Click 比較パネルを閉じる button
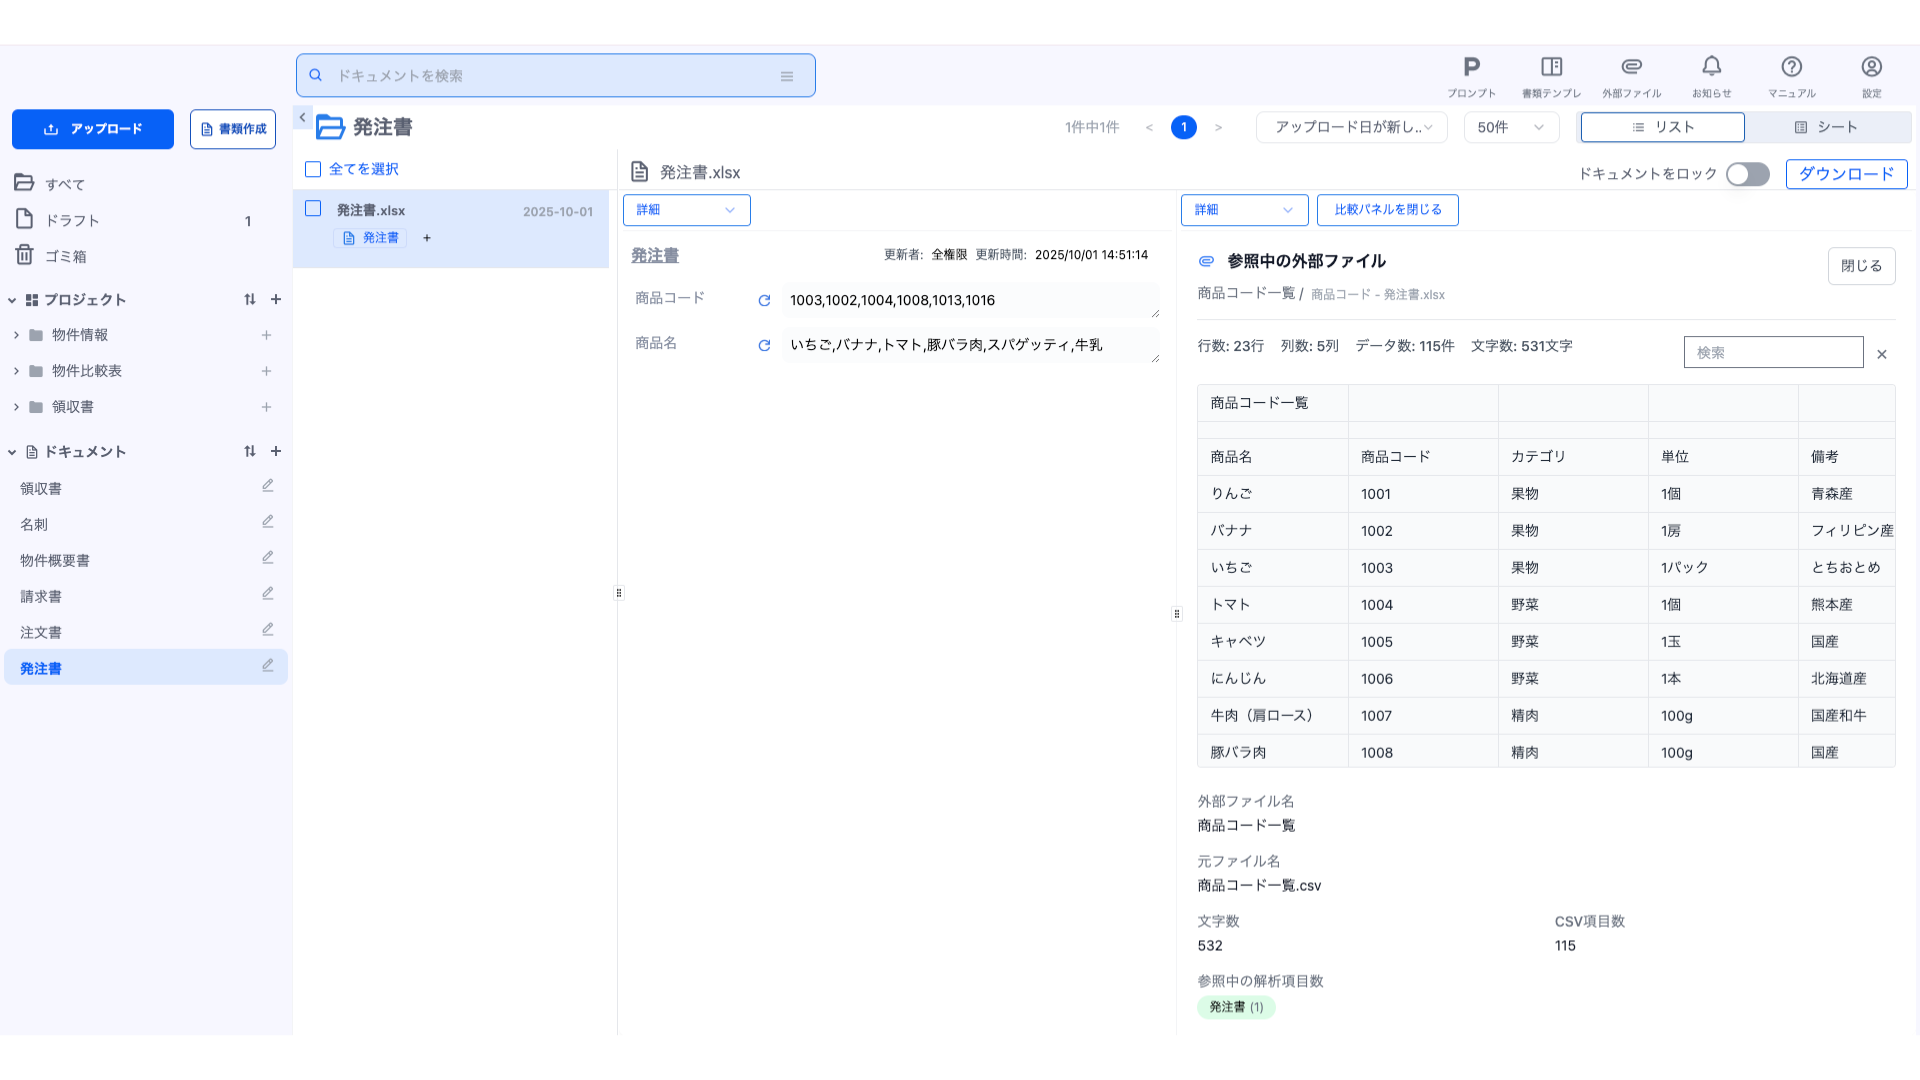 (1387, 210)
